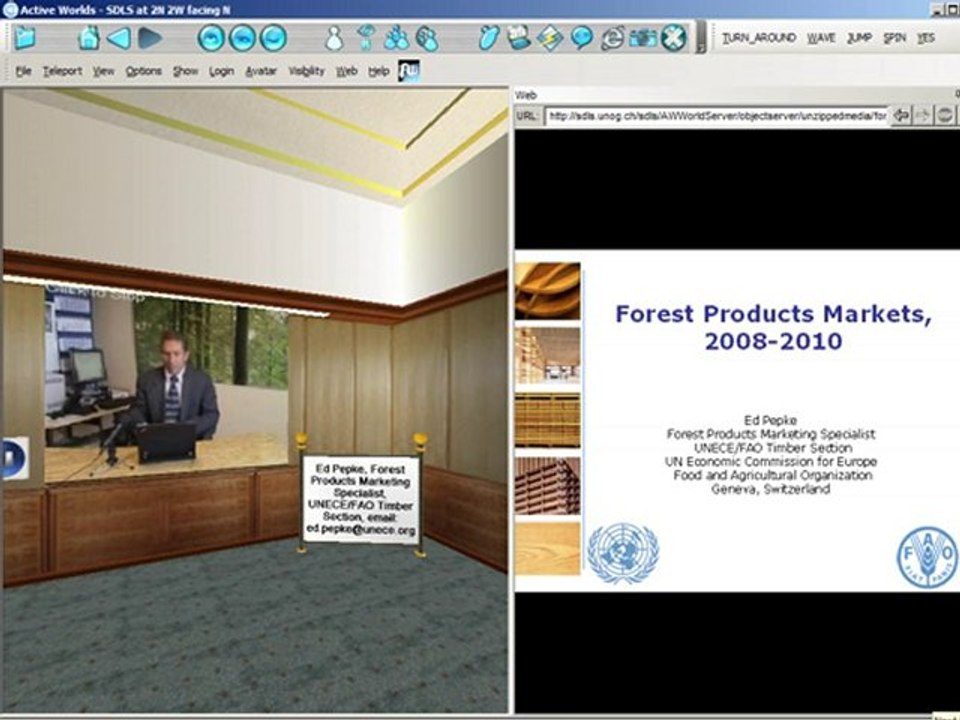The image size is (960, 720).
Task: Select first-person avatar view icon
Action: [334, 38]
